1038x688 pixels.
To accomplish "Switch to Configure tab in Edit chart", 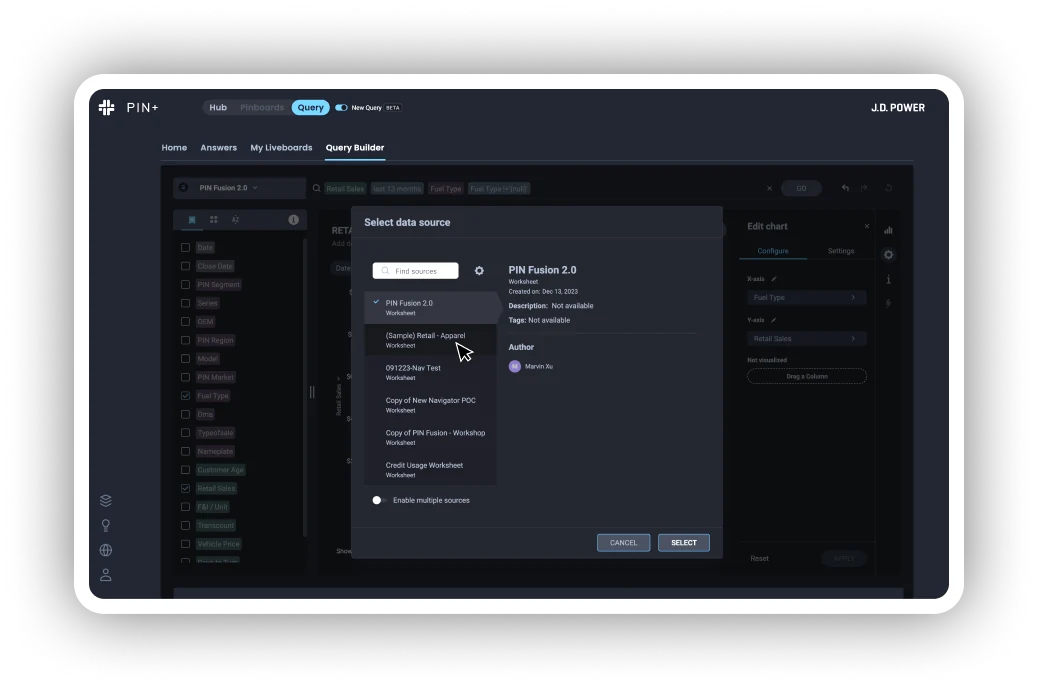I will 773,251.
